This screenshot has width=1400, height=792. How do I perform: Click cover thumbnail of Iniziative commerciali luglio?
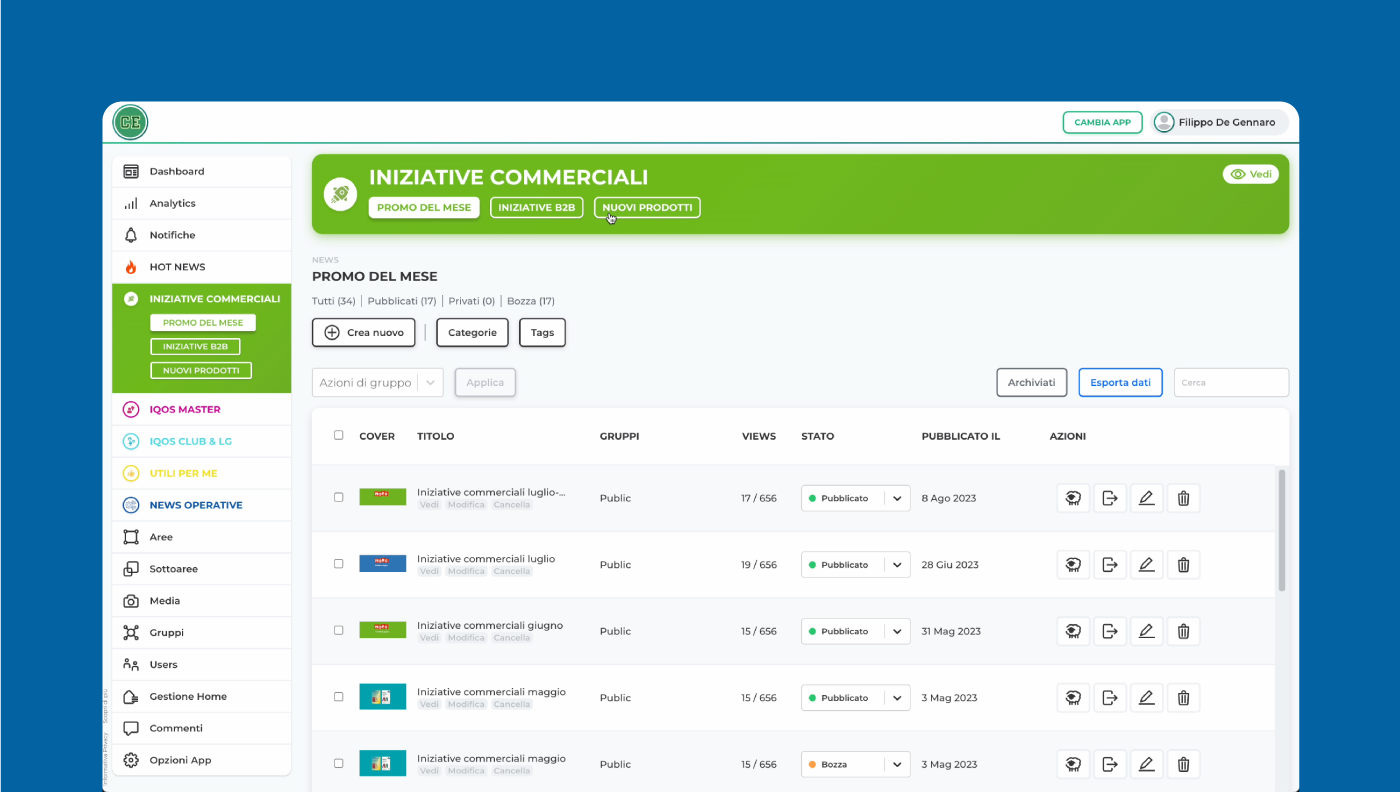pyautogui.click(x=383, y=564)
